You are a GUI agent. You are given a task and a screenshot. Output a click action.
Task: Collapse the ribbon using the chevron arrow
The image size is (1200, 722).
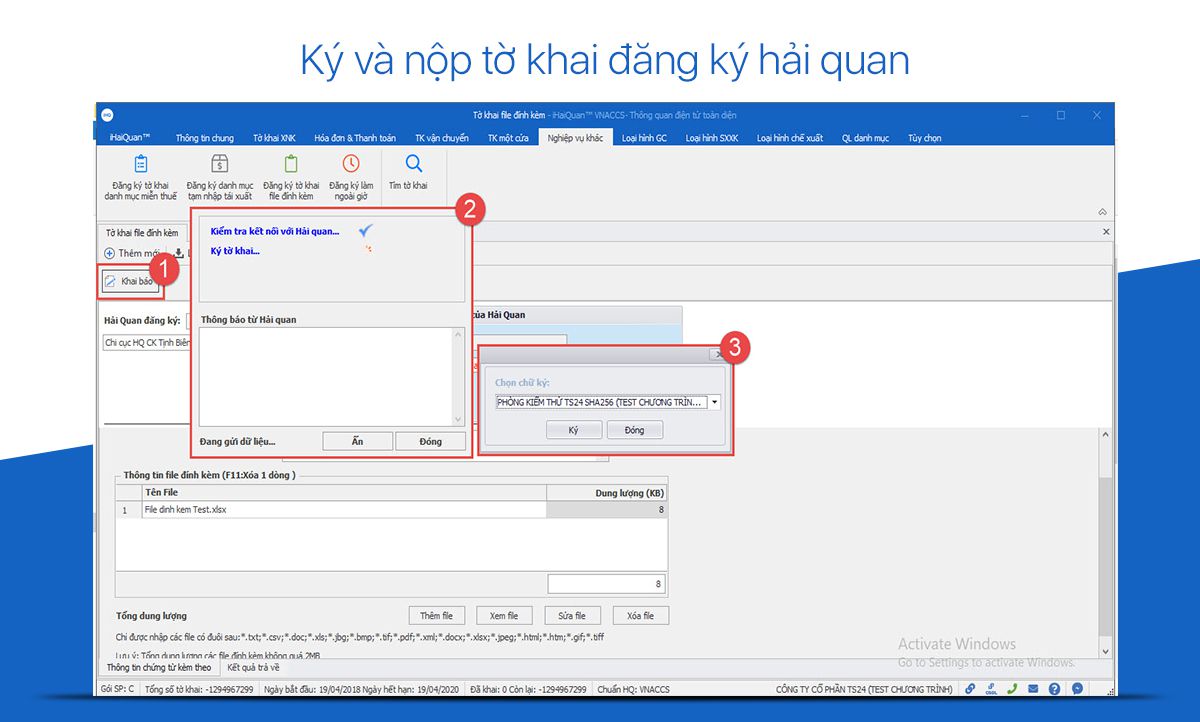[1102, 212]
